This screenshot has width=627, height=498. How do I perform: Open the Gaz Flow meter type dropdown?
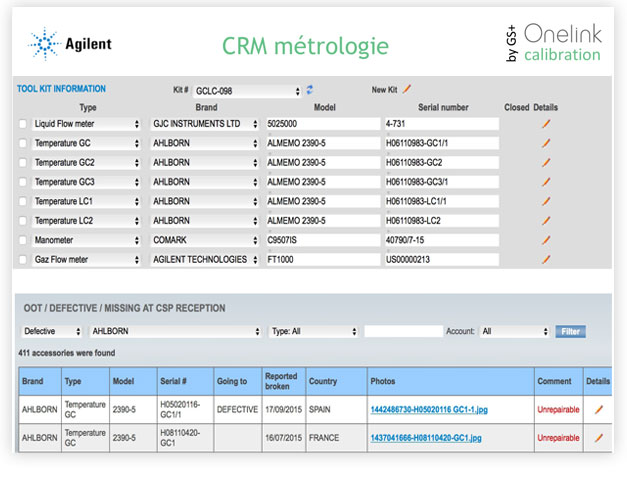tap(86, 260)
